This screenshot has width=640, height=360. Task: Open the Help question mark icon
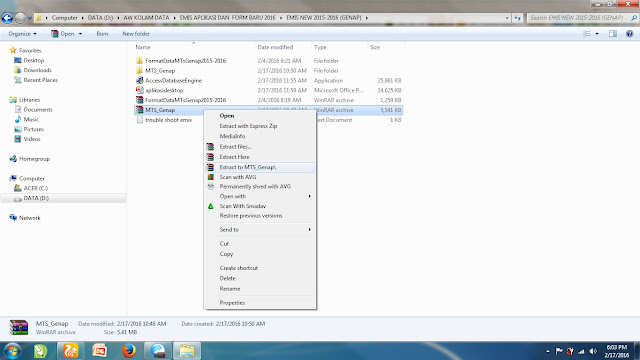point(629,34)
